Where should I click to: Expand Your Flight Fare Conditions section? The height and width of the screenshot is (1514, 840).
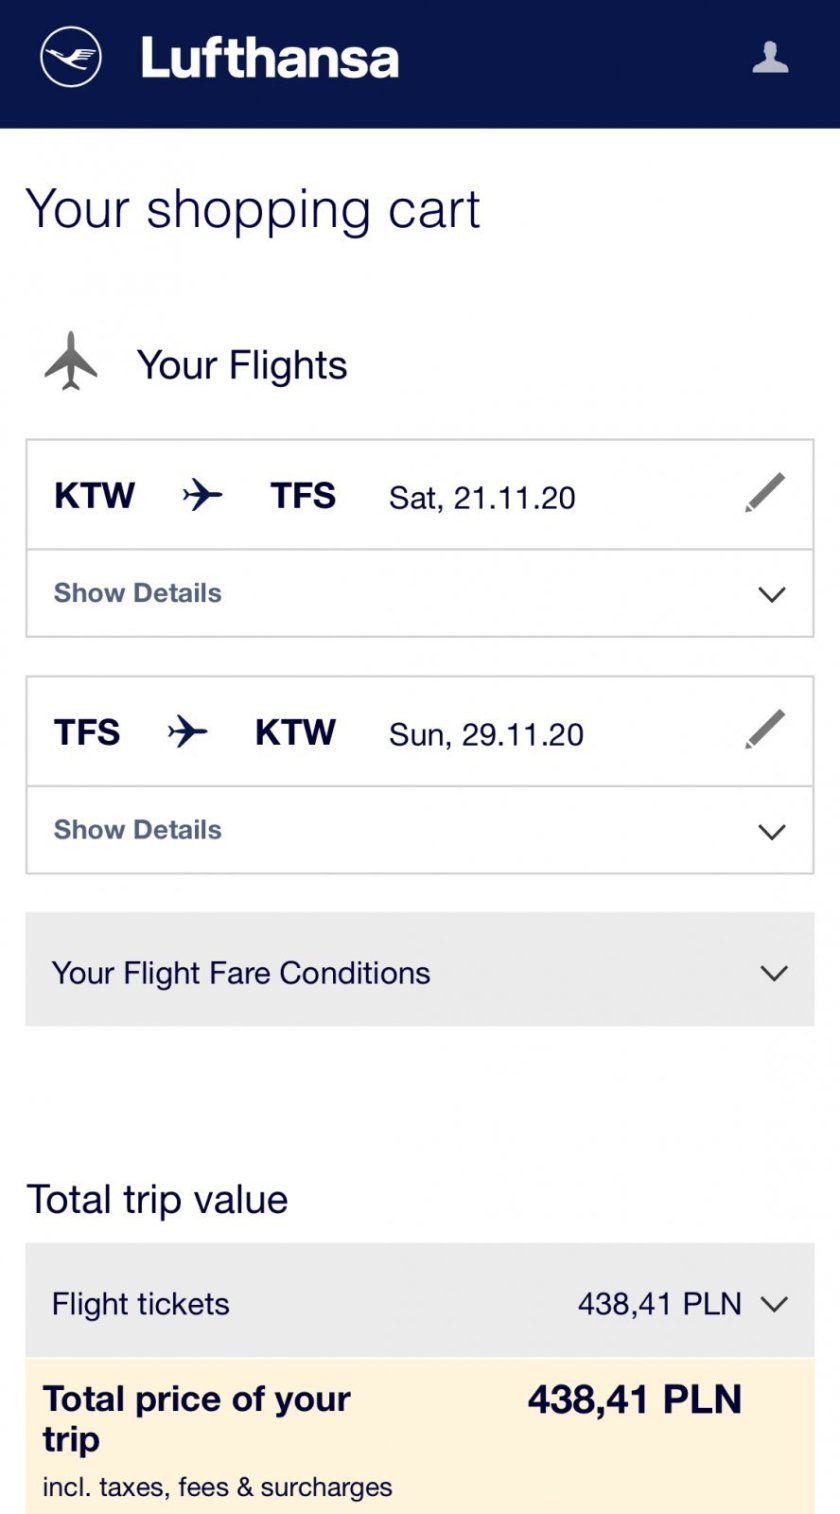pos(774,973)
